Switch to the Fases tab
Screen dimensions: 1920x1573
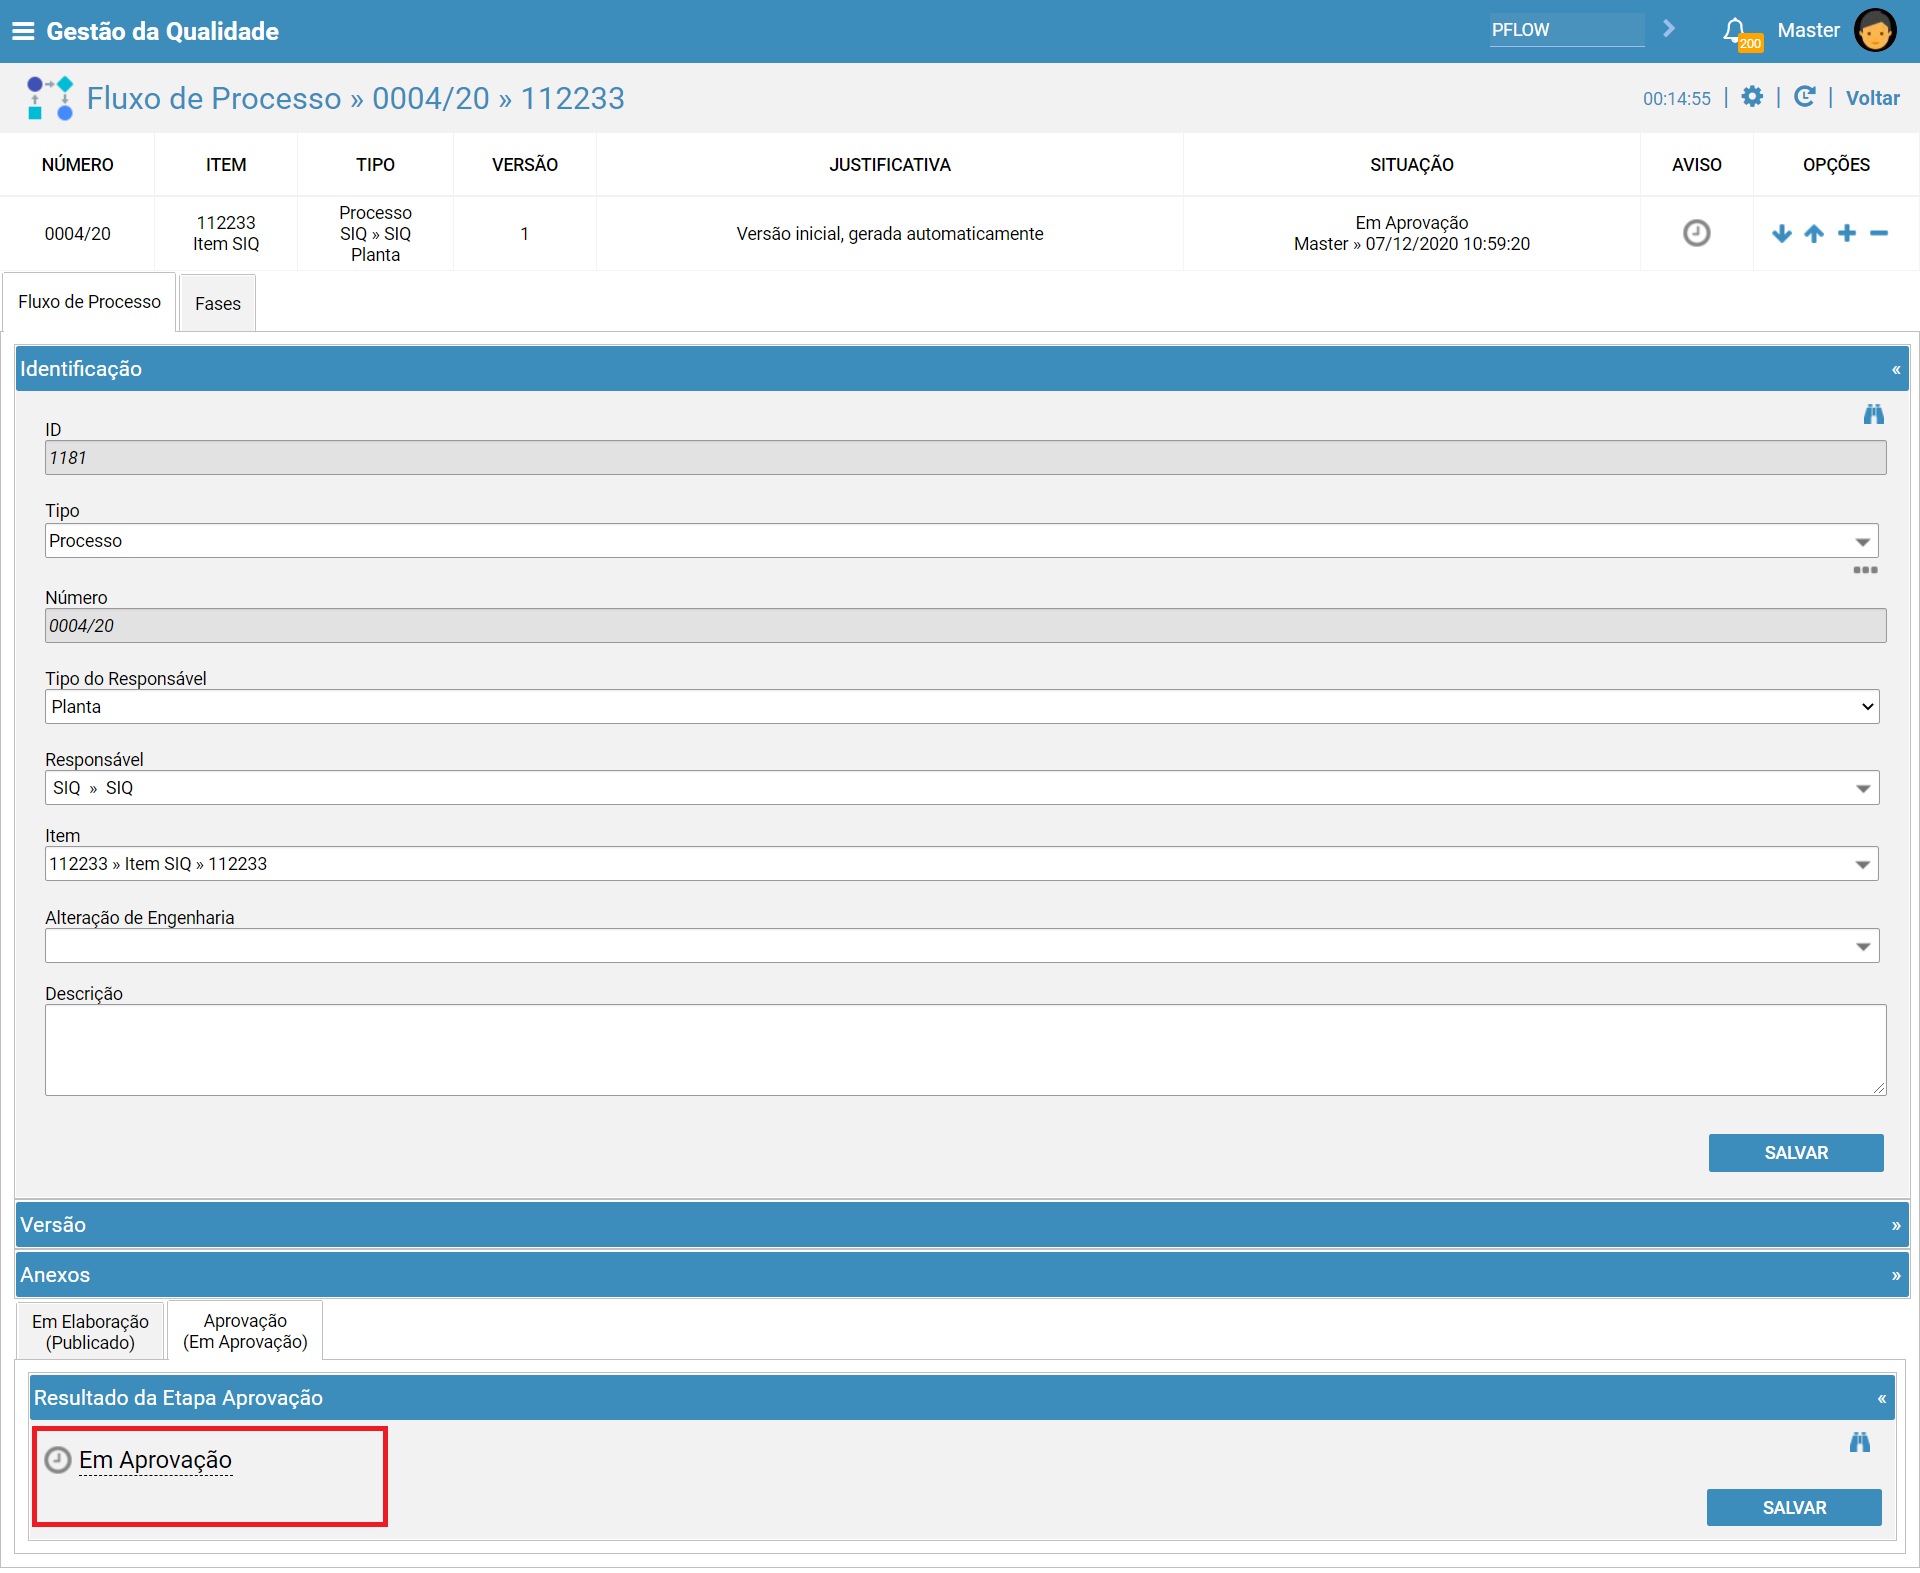click(x=218, y=303)
